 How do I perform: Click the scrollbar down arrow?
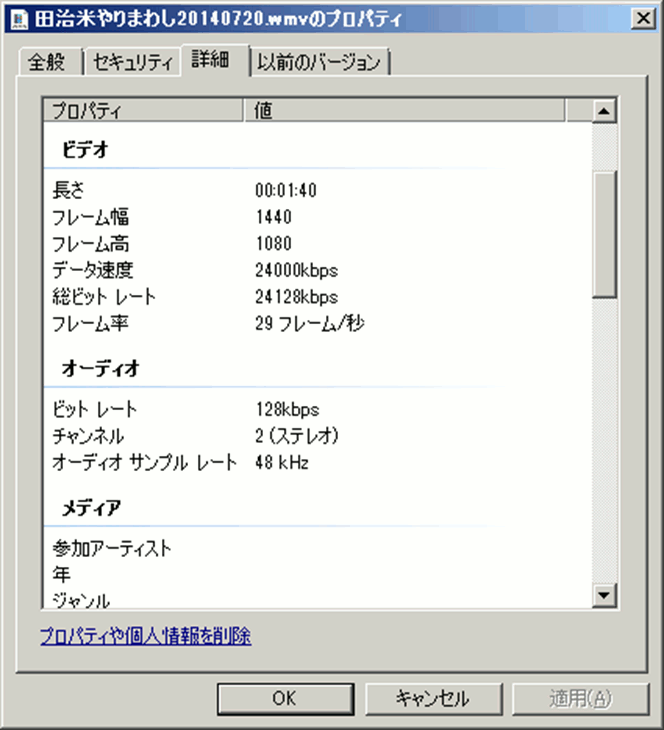pyautogui.click(x=604, y=595)
